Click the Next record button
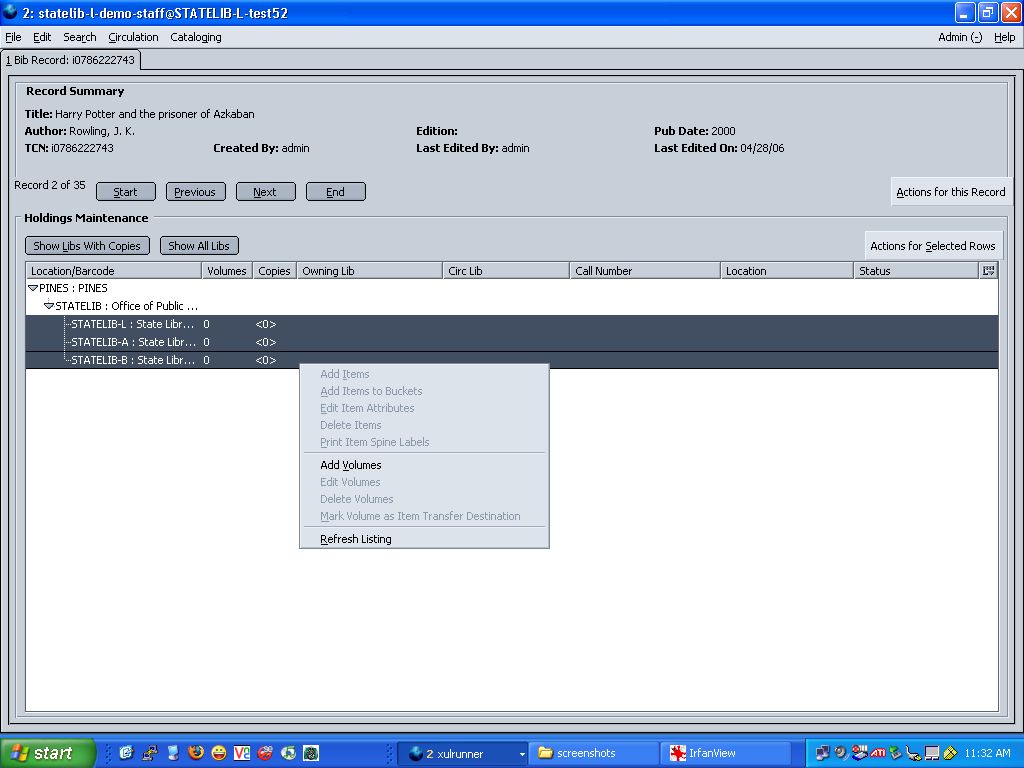Screen dimensions: 1024x768 265,192
